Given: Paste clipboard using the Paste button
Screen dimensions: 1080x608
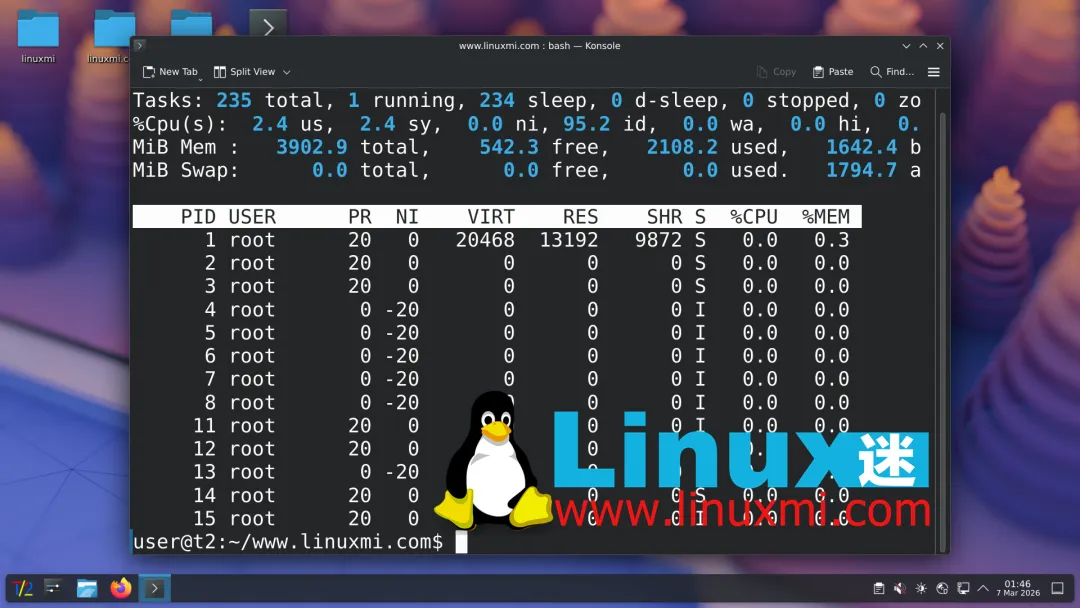Looking at the screenshot, I should [x=833, y=72].
